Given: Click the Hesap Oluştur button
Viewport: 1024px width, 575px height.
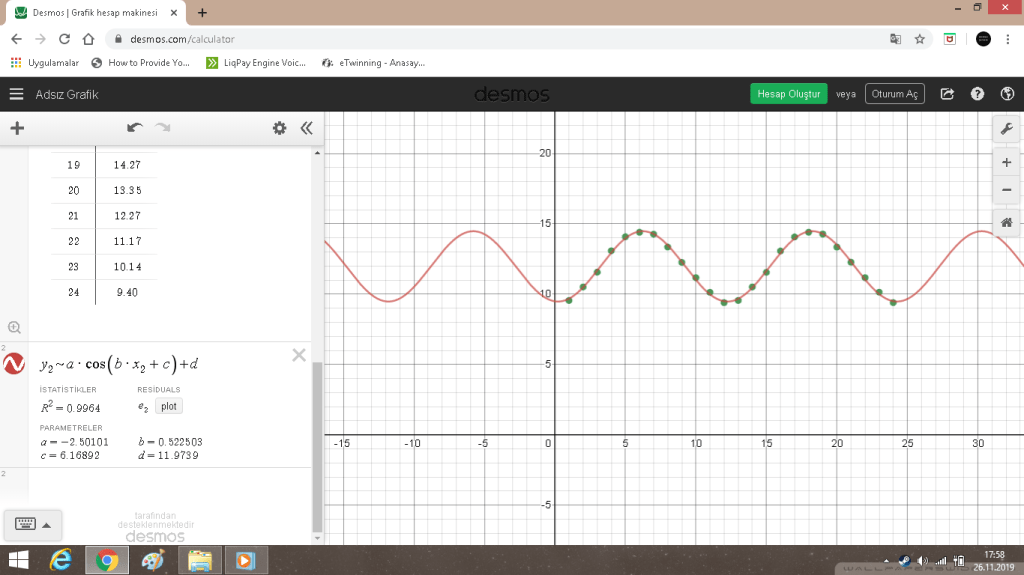Looking at the screenshot, I should coord(789,94).
